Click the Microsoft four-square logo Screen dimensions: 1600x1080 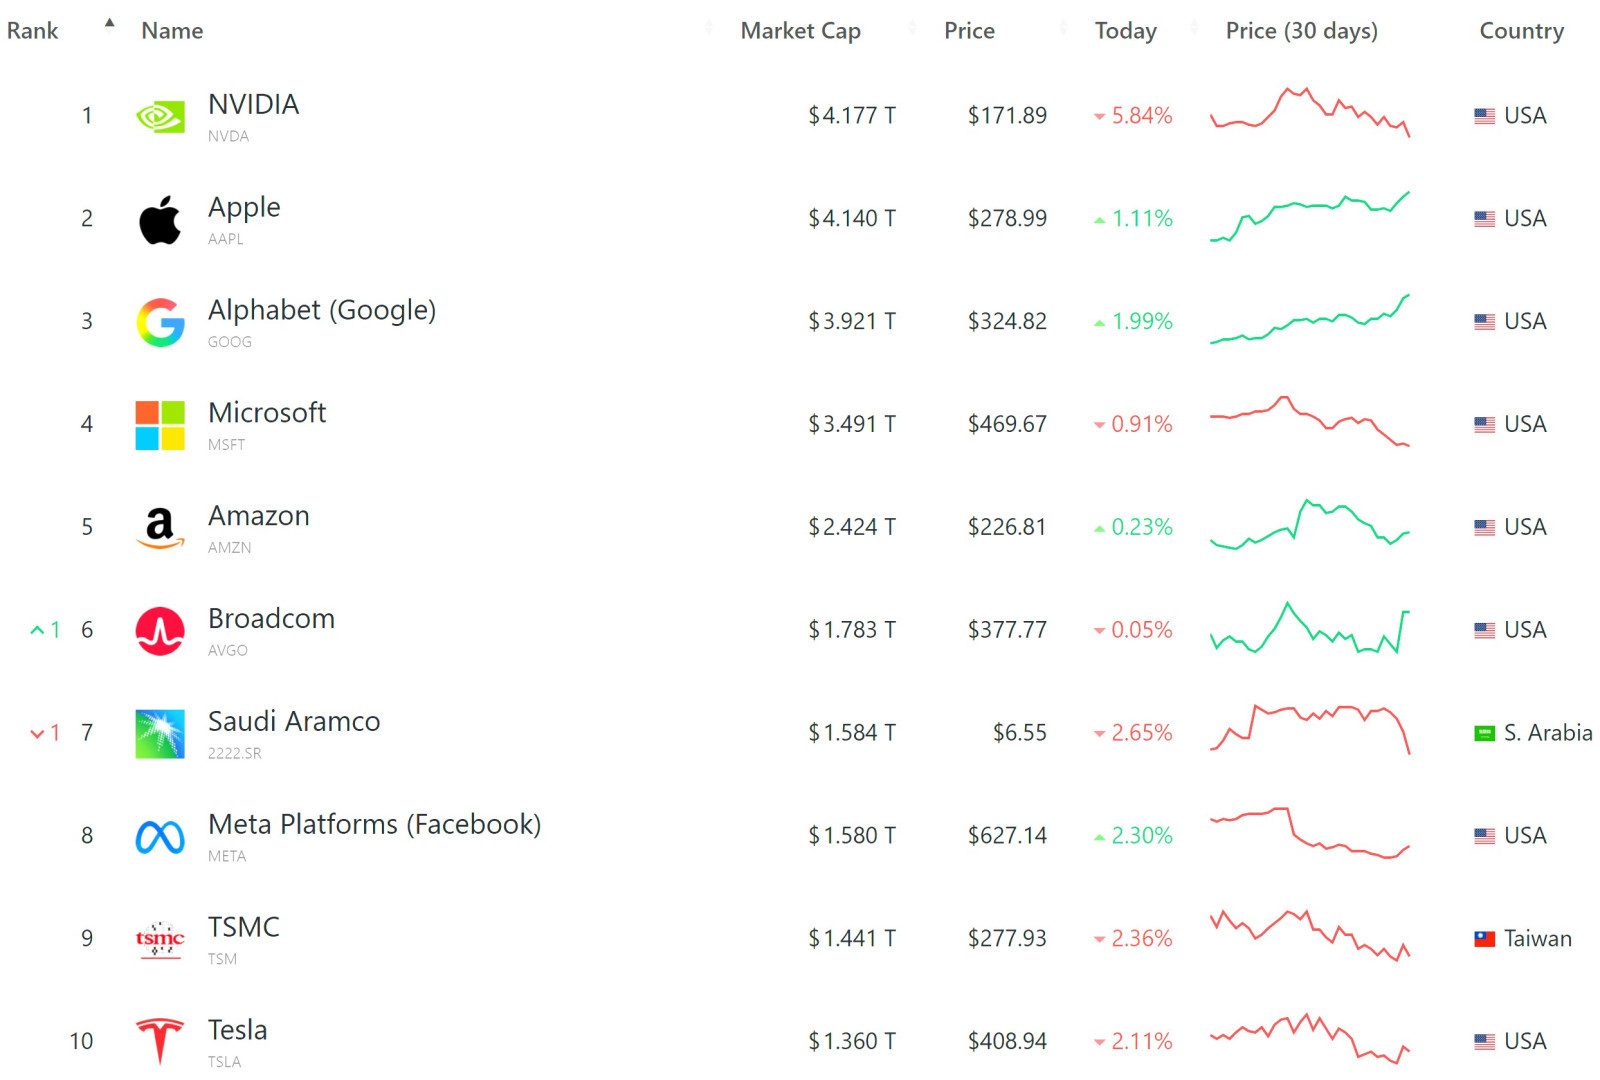point(160,424)
